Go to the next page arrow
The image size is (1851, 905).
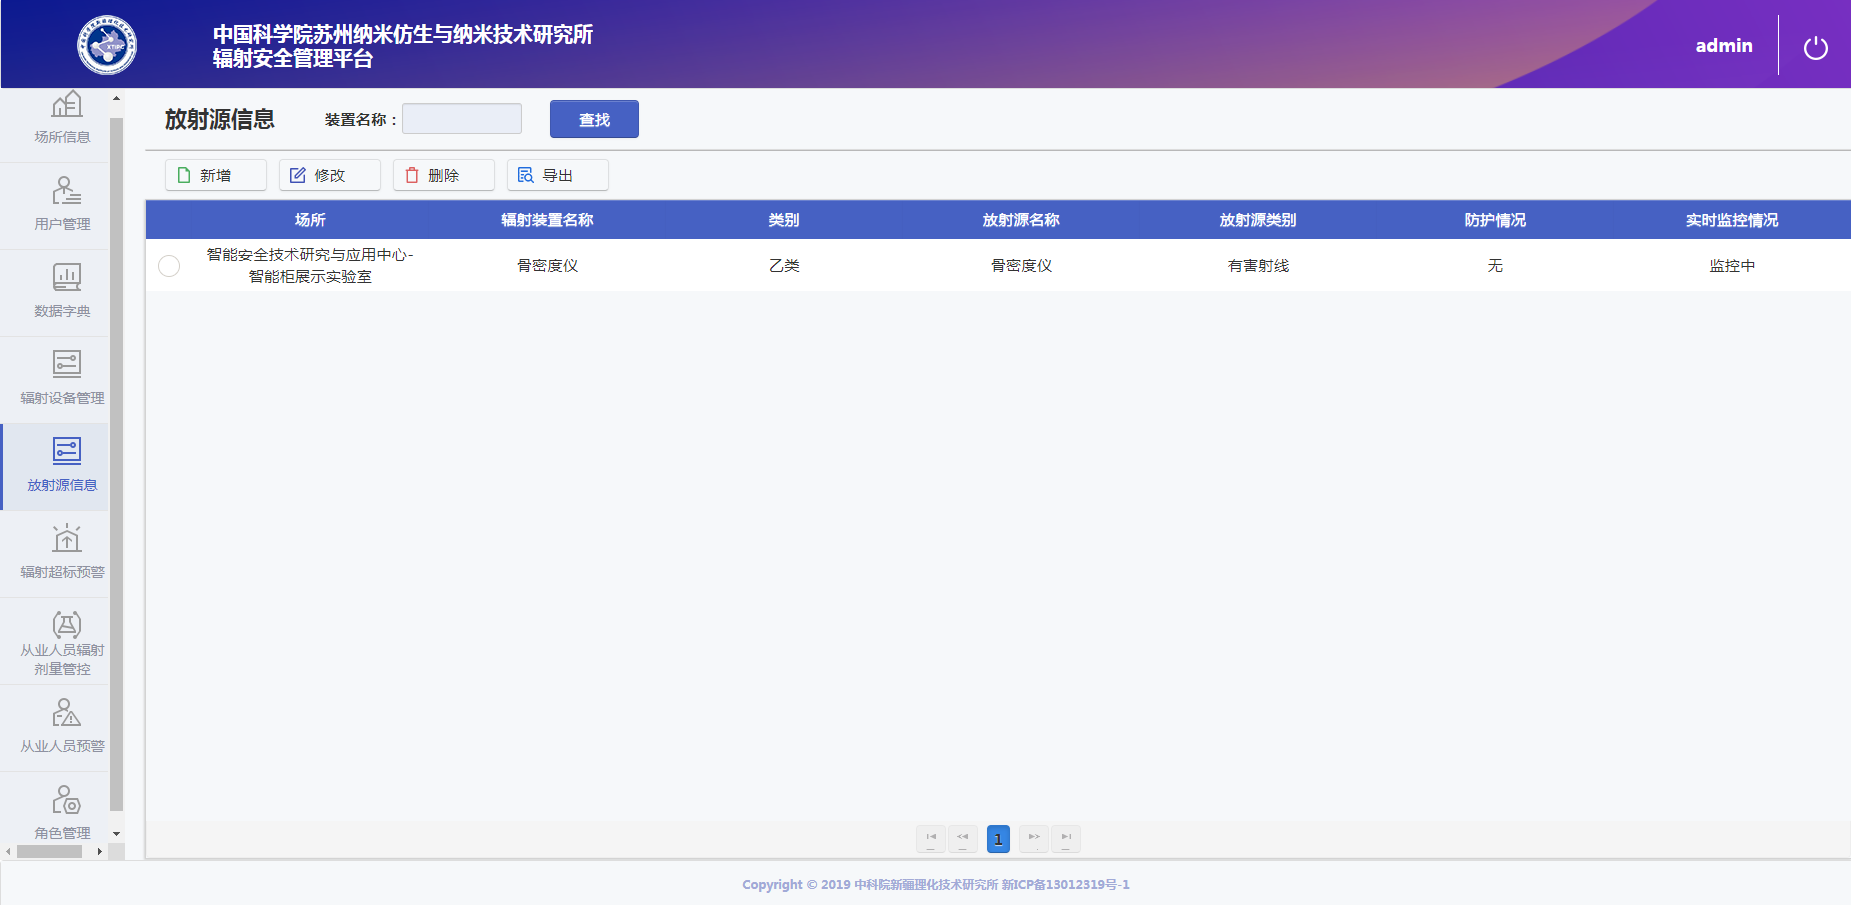coord(1033,838)
